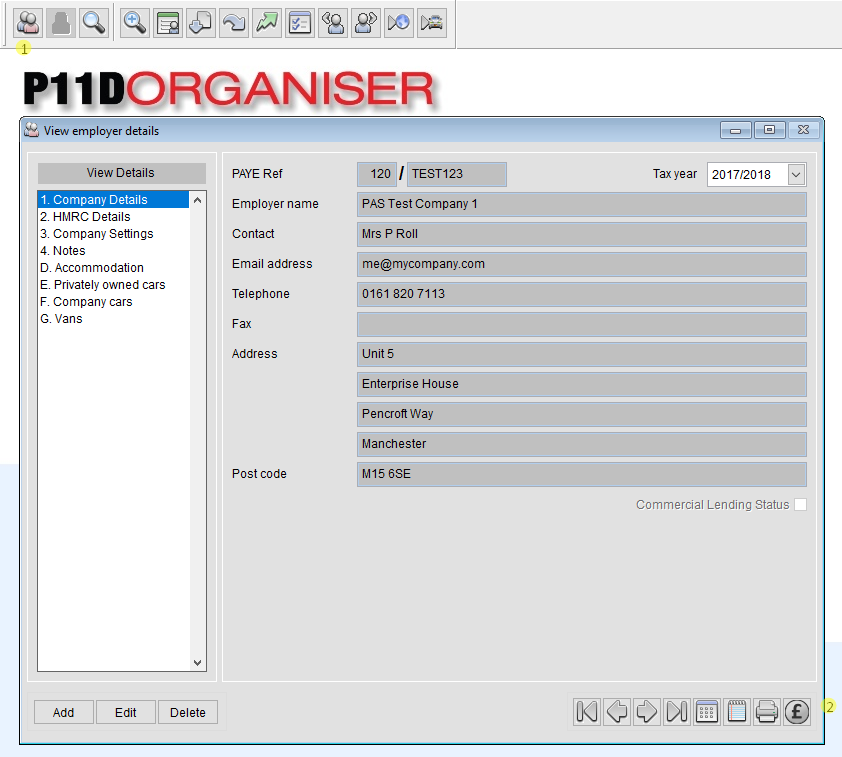842x757 pixels.
Task: Select 4. Notes in the list
Action: [113, 251]
